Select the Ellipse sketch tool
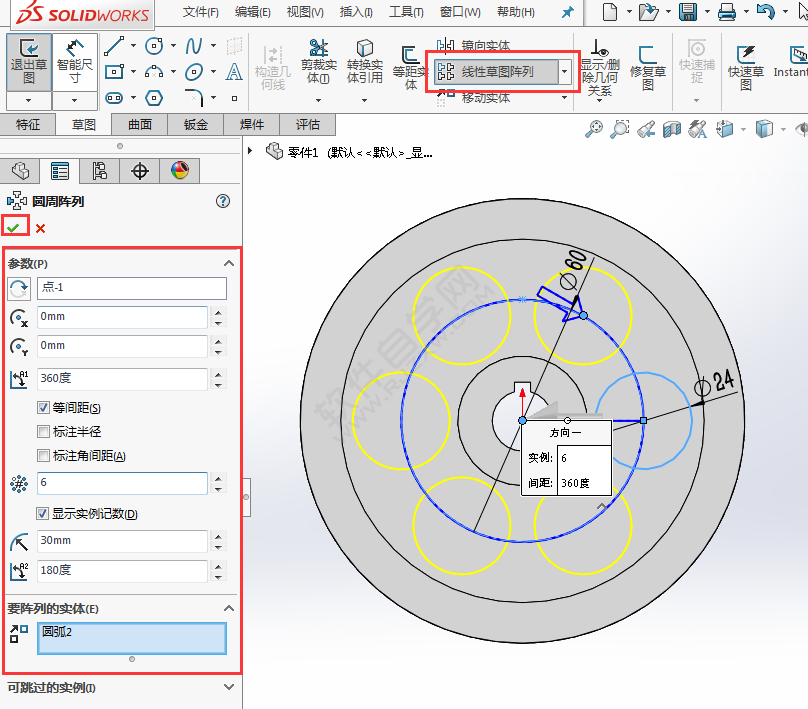The image size is (808, 709). pos(194,72)
